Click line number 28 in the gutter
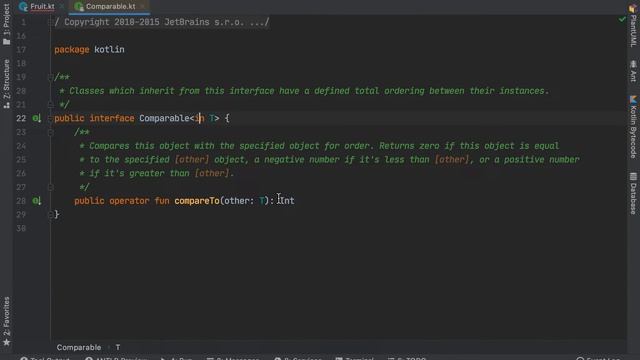The width and height of the screenshot is (640, 360). point(21,201)
